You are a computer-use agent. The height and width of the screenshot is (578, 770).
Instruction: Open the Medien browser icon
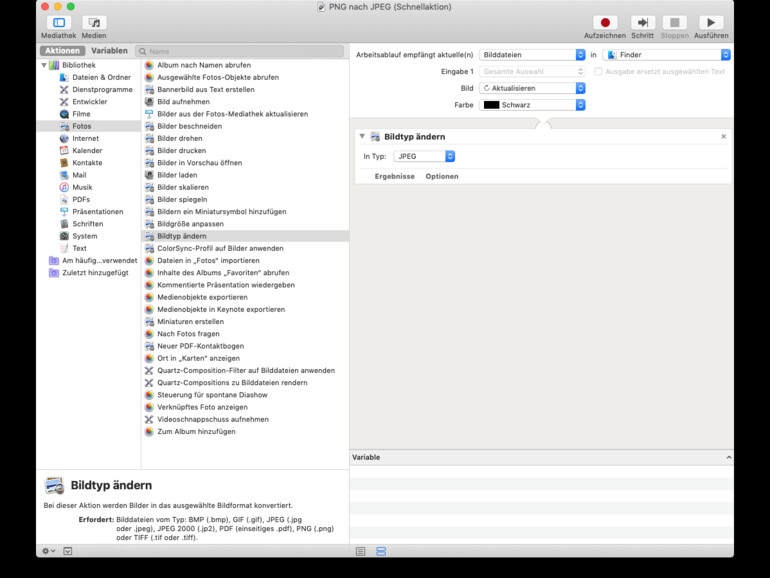tap(94, 22)
